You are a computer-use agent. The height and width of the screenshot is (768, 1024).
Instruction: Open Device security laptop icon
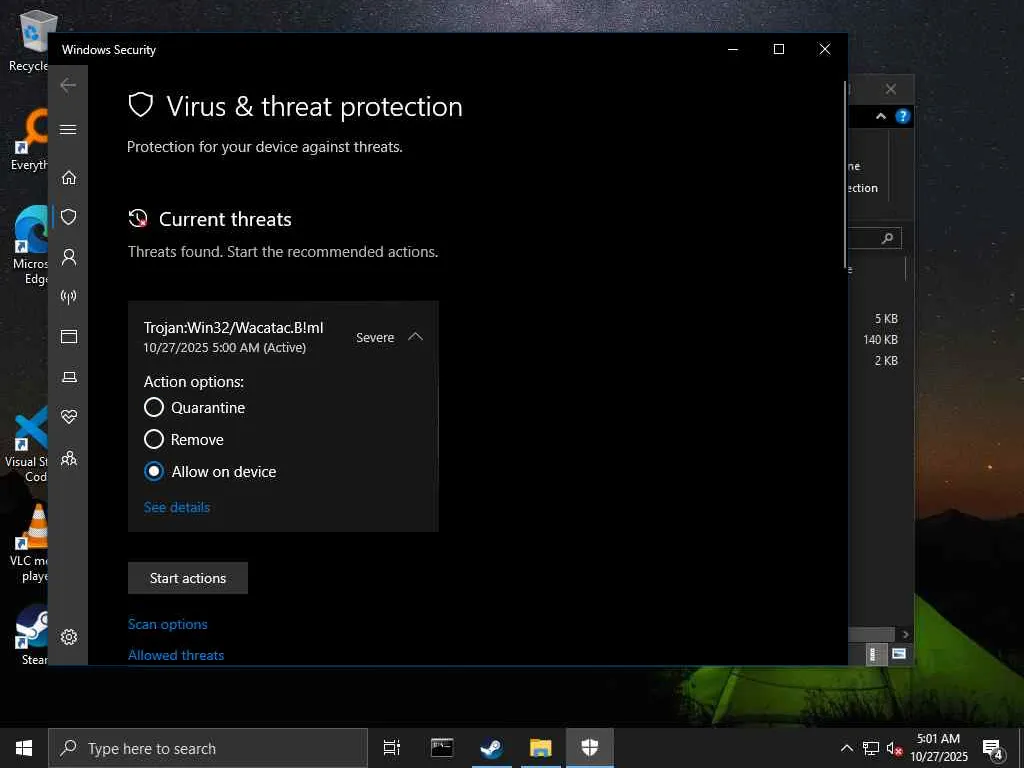[69, 377]
